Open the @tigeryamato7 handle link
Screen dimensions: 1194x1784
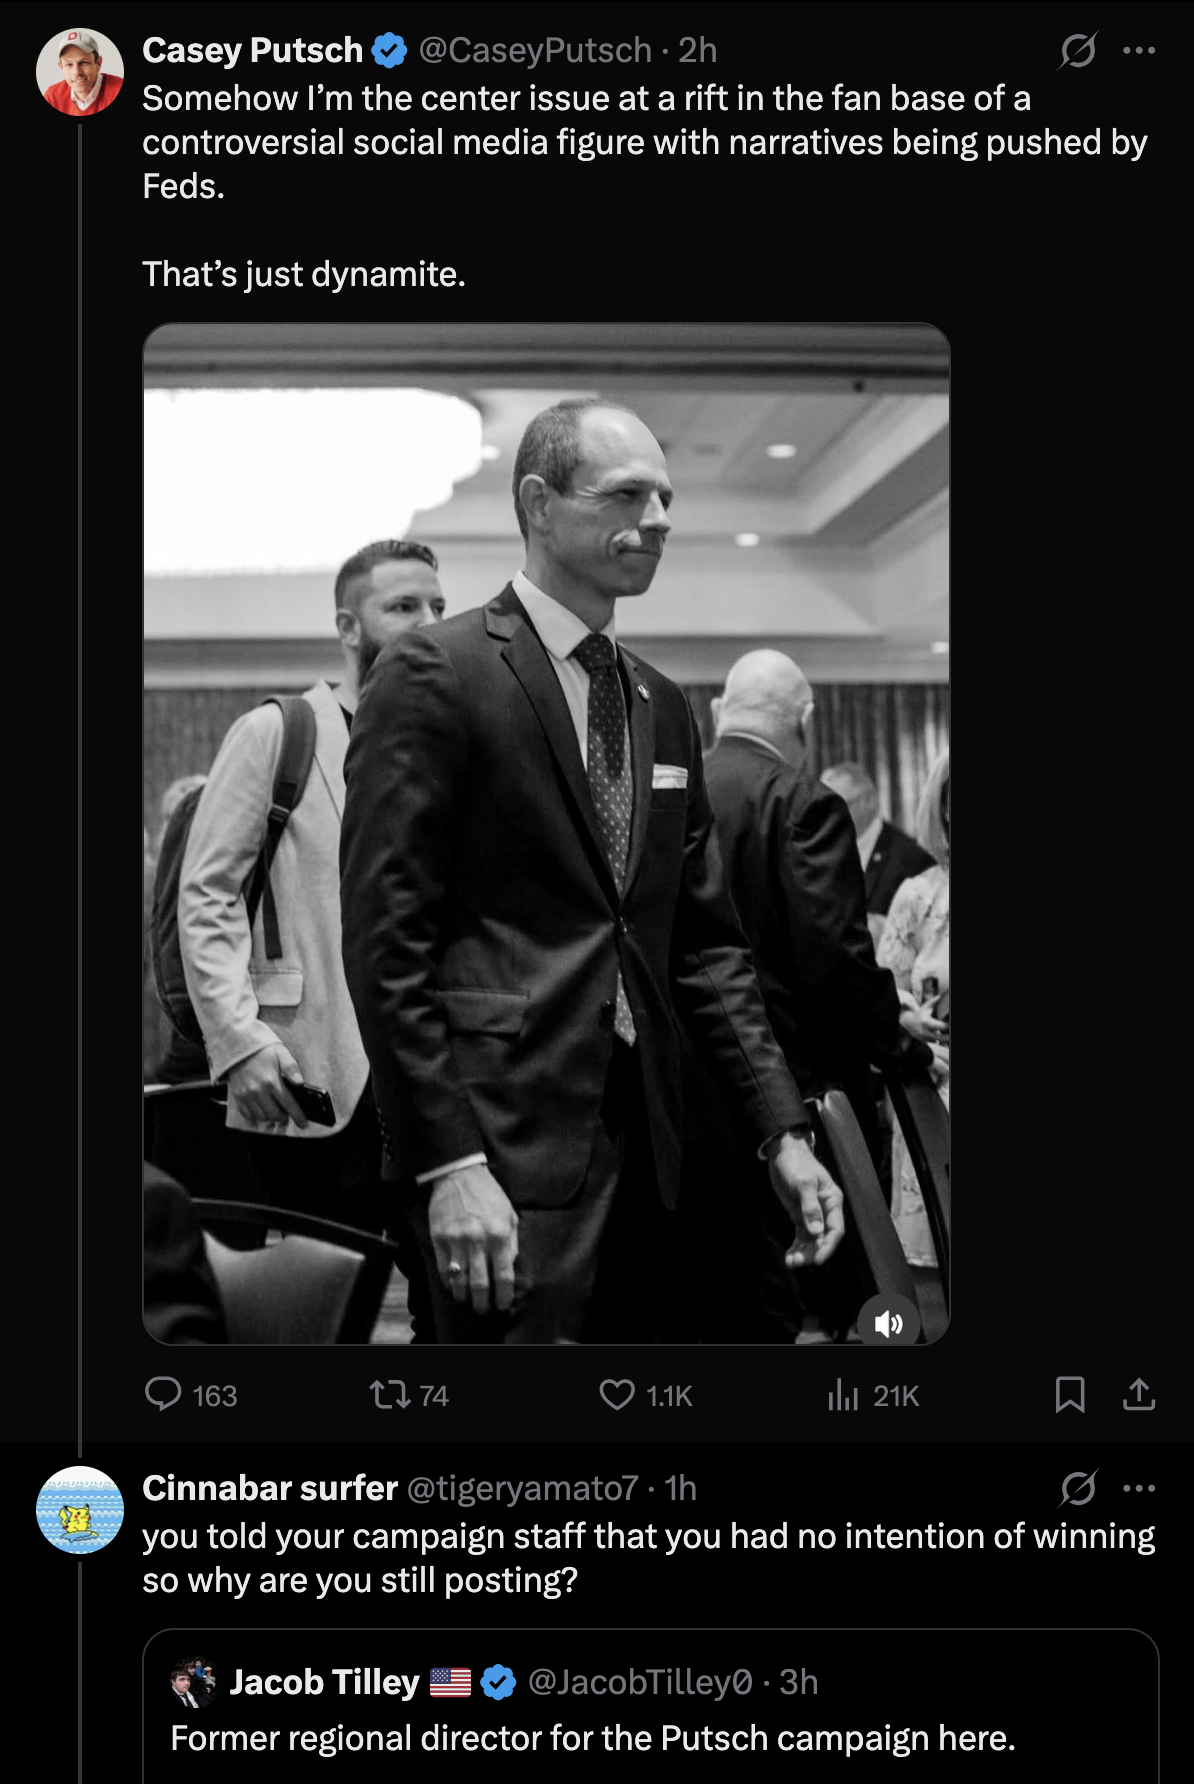[x=522, y=1488]
